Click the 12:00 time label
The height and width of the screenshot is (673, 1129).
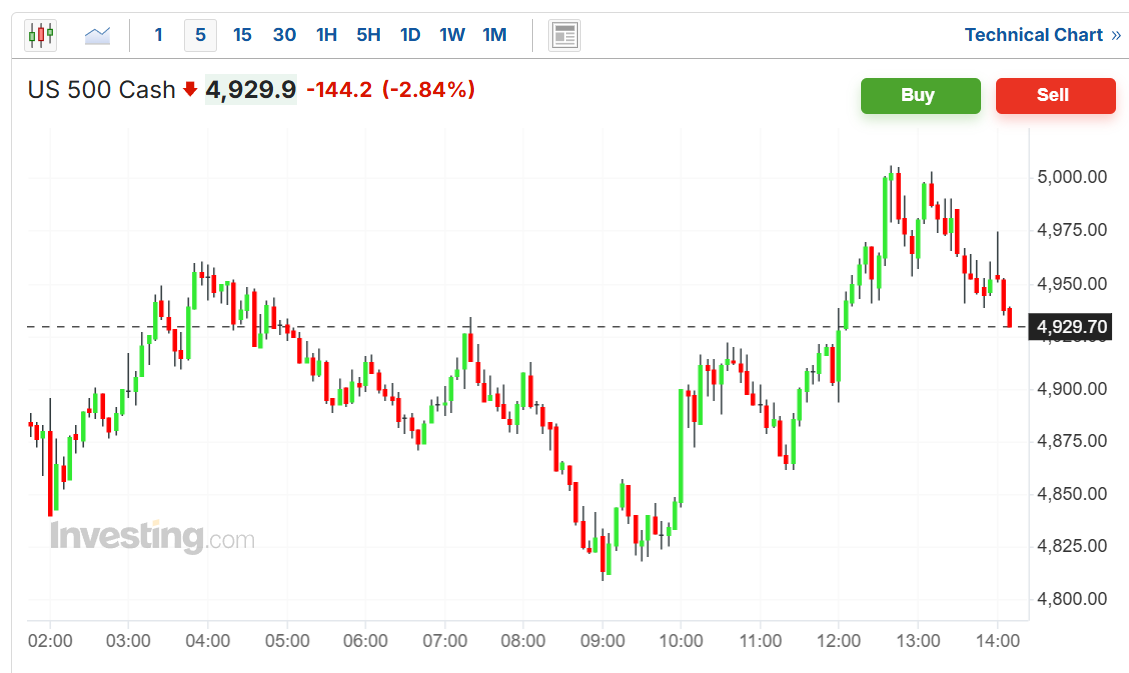(x=839, y=641)
